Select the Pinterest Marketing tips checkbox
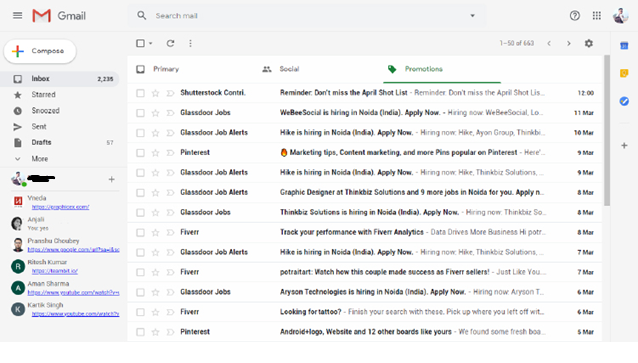 [140, 153]
